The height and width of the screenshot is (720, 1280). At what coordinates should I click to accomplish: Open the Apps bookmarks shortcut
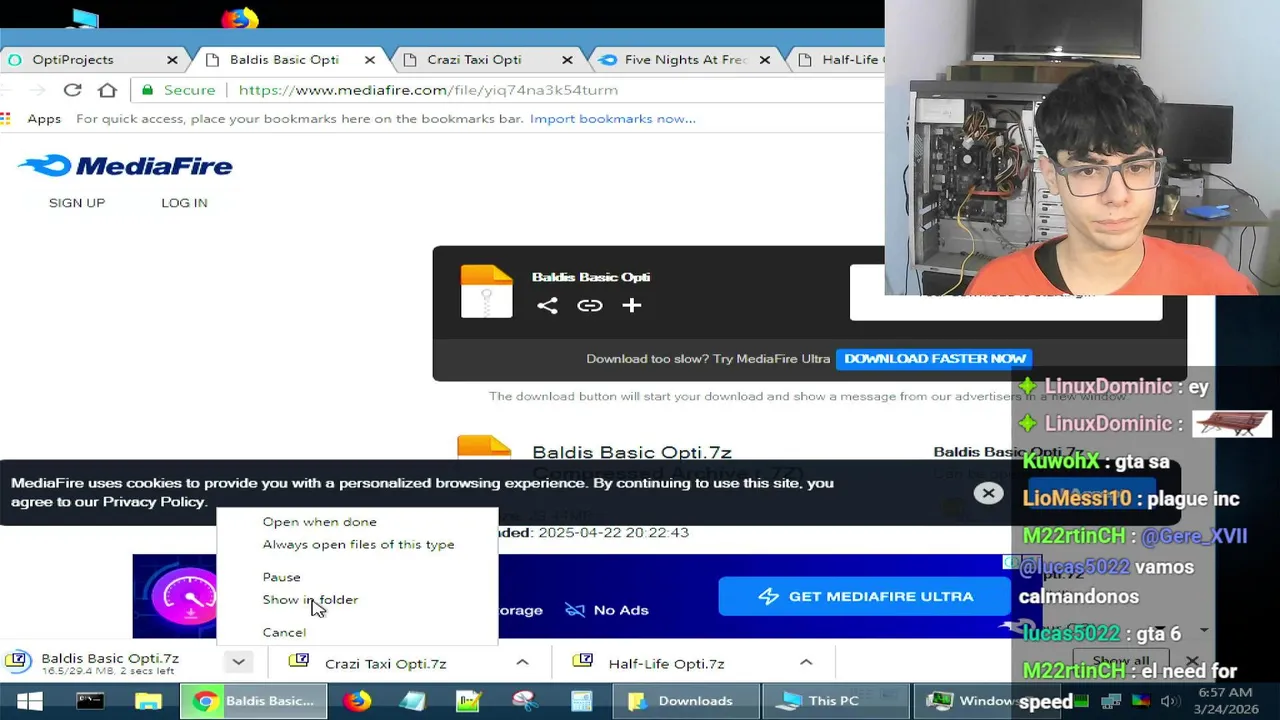(32, 119)
